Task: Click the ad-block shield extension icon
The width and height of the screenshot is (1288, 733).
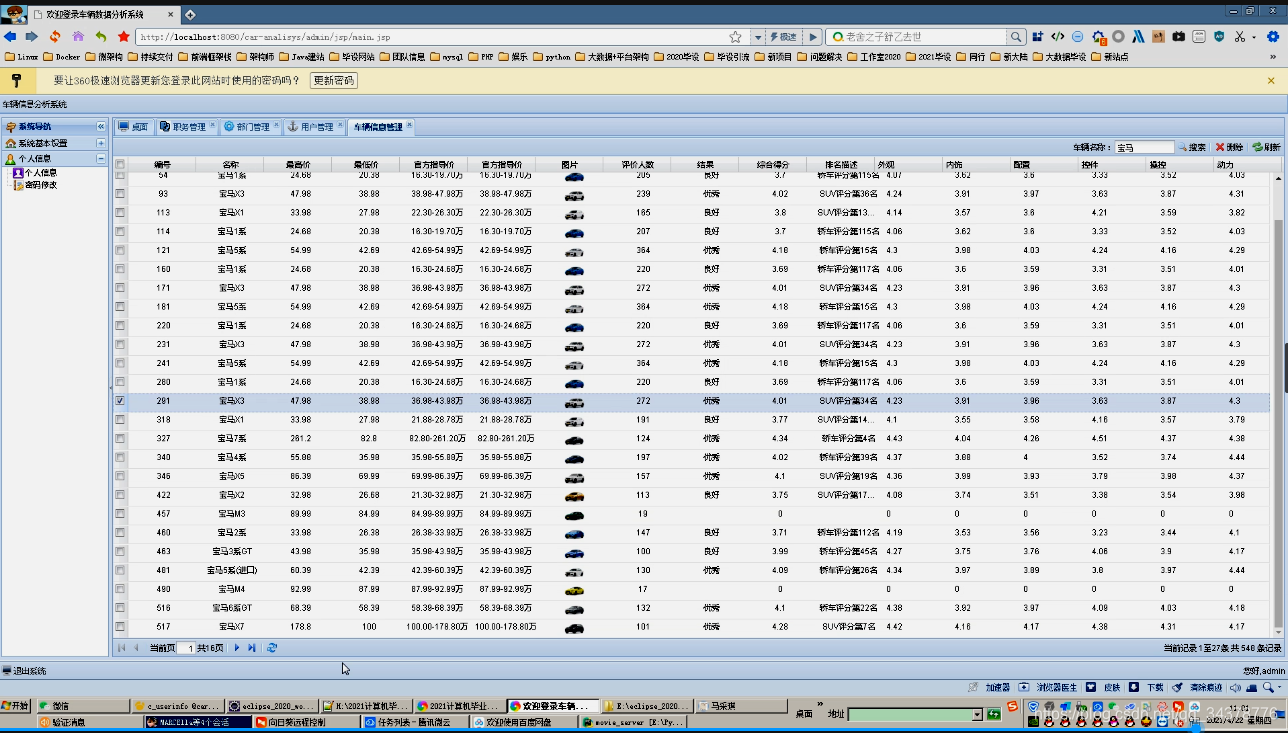Action: pos(1219,37)
